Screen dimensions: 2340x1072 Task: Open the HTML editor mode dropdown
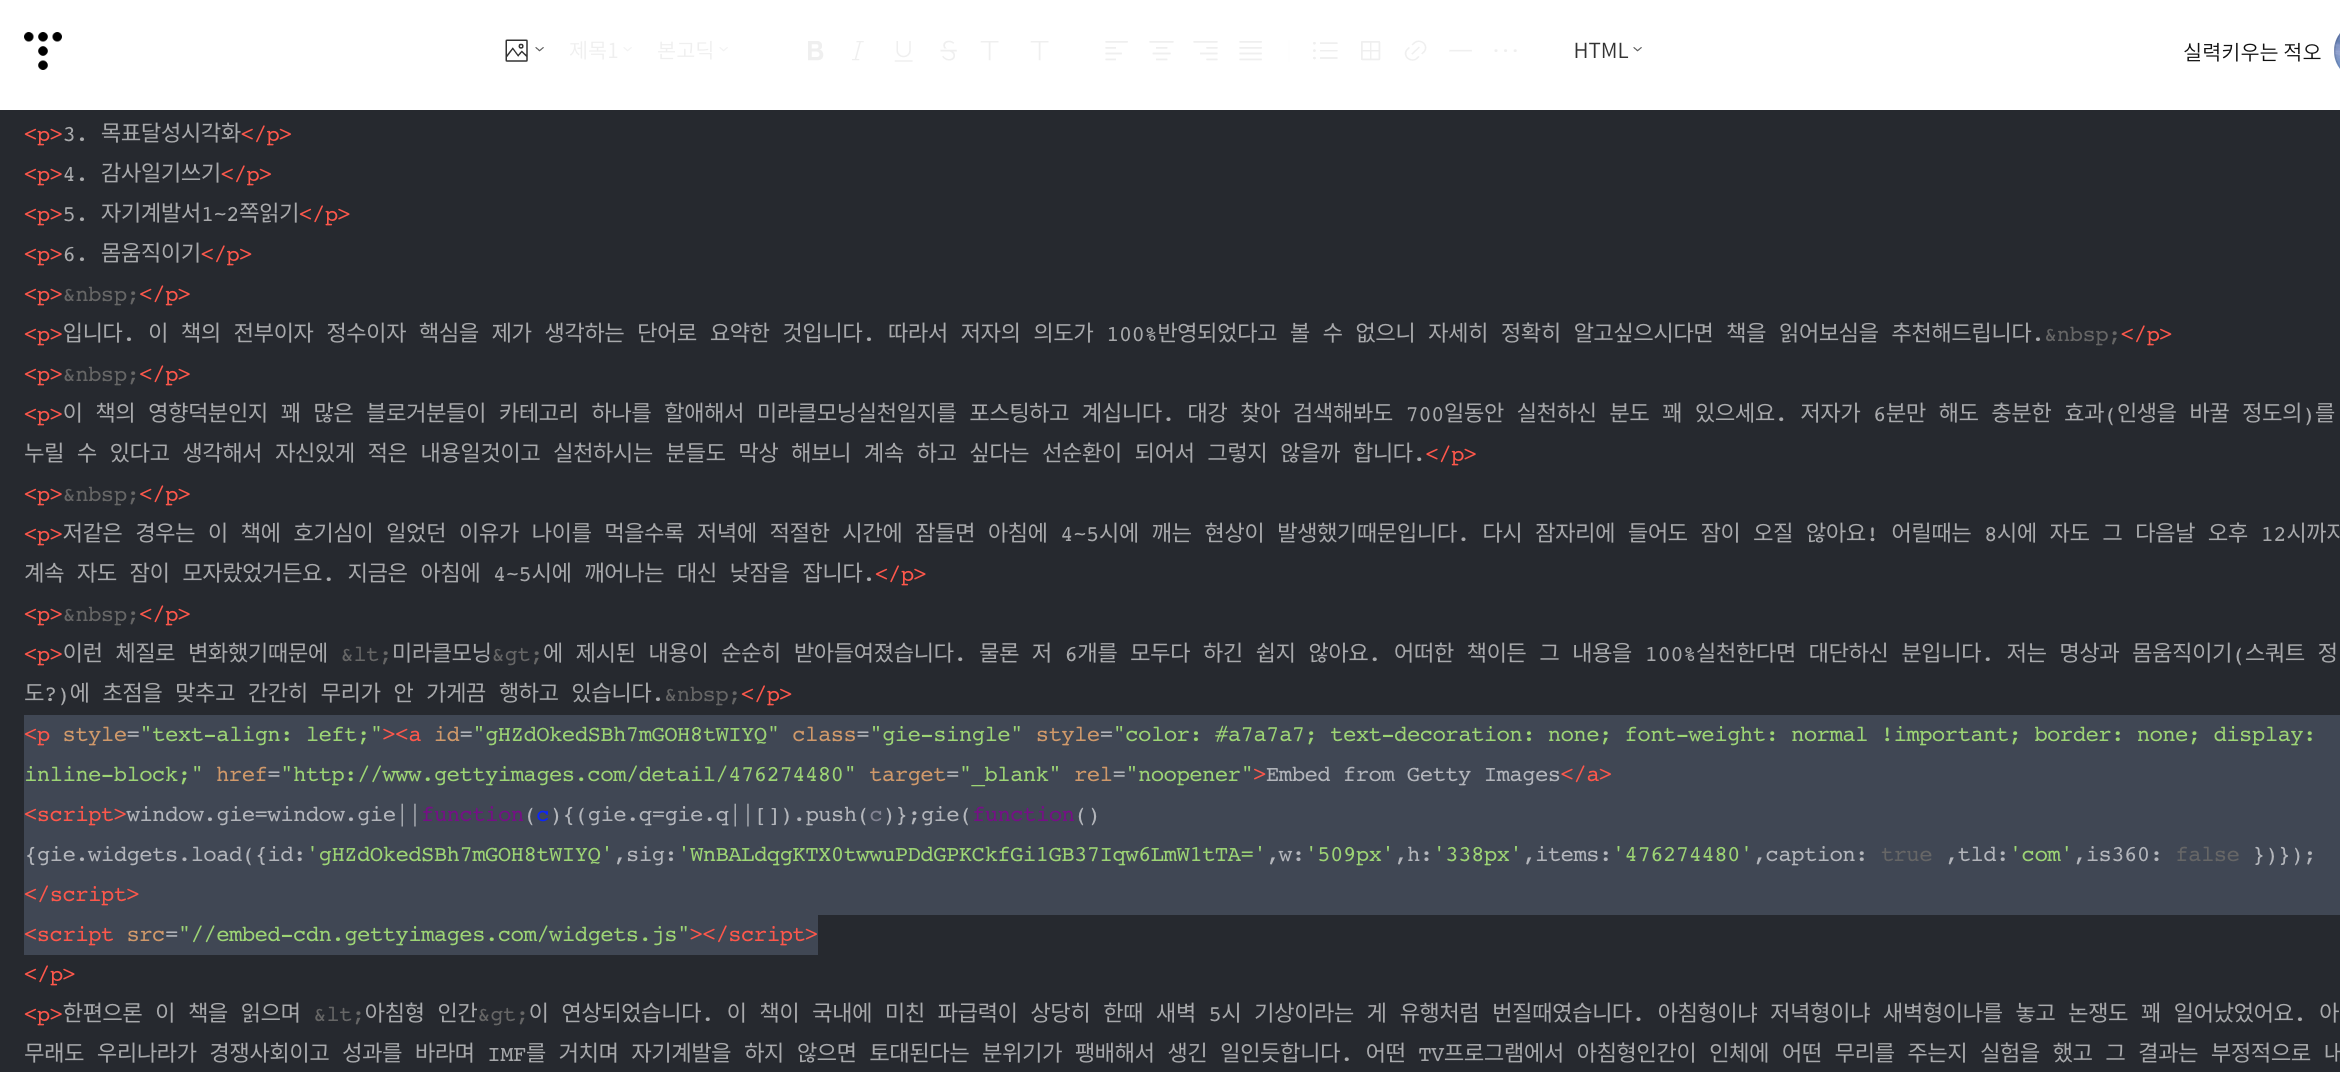pyautogui.click(x=1607, y=51)
